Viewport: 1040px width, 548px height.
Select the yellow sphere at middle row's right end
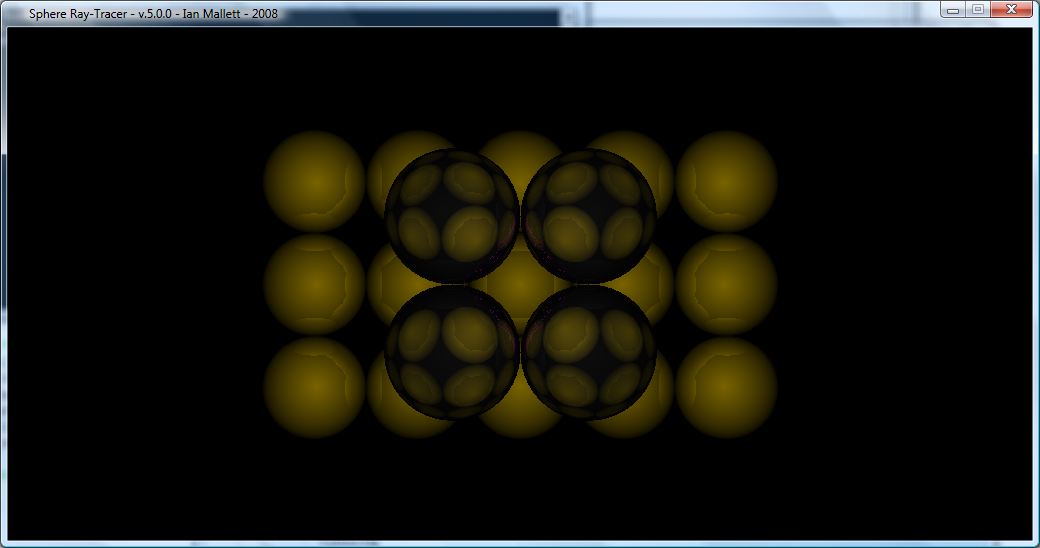pyautogui.click(x=726, y=284)
